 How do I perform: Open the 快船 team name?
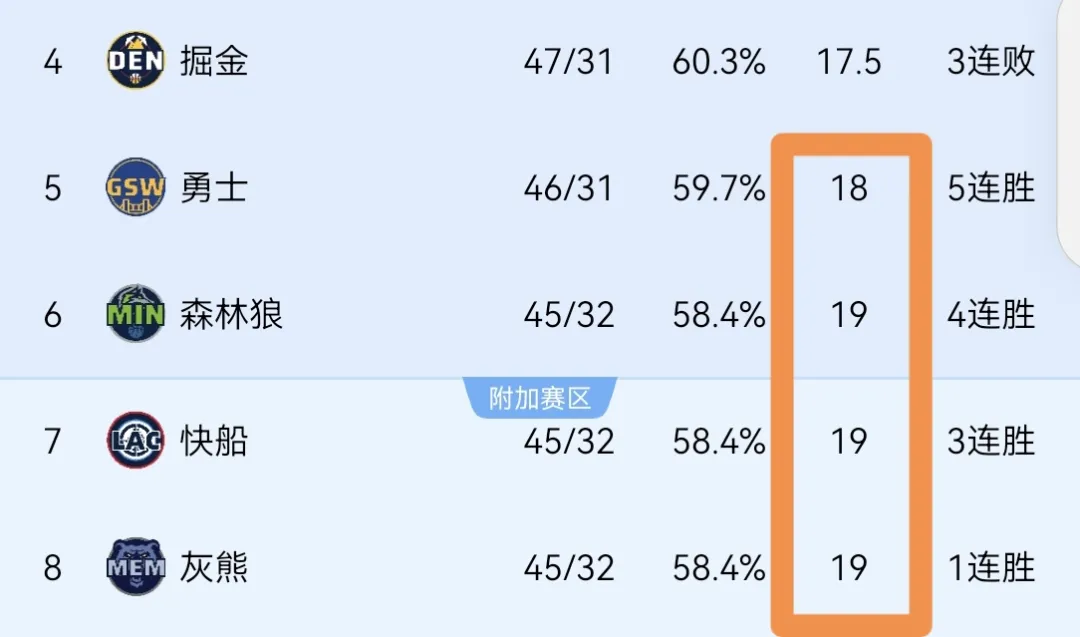click(x=214, y=441)
